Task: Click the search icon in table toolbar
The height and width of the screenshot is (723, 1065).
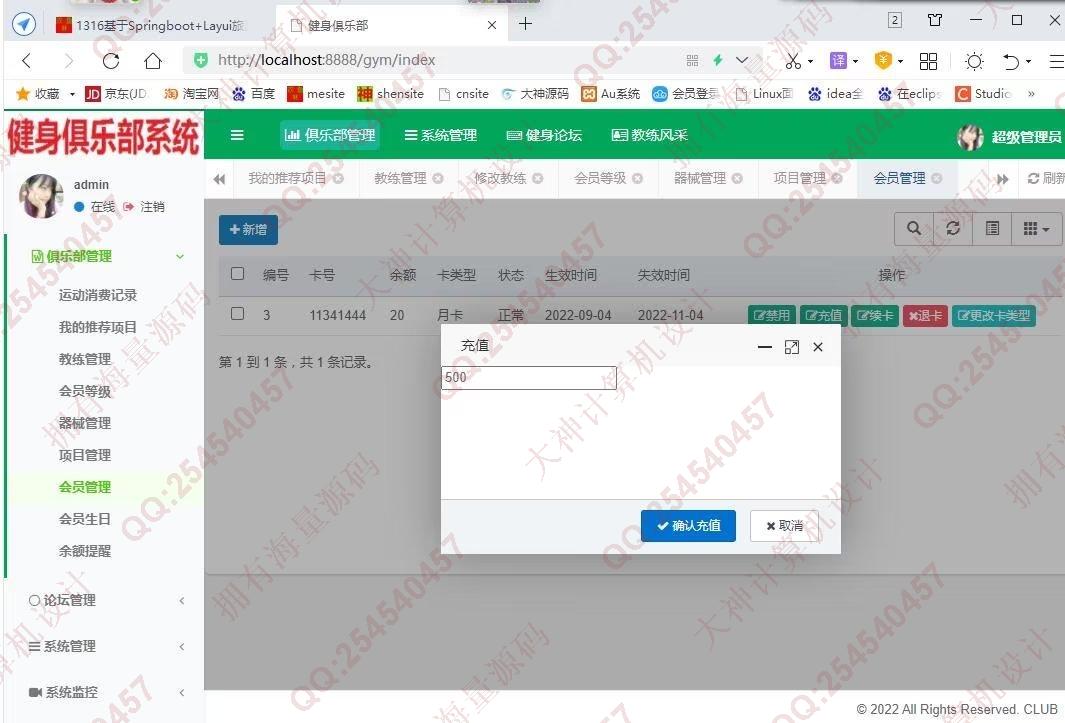Action: click(x=913, y=229)
